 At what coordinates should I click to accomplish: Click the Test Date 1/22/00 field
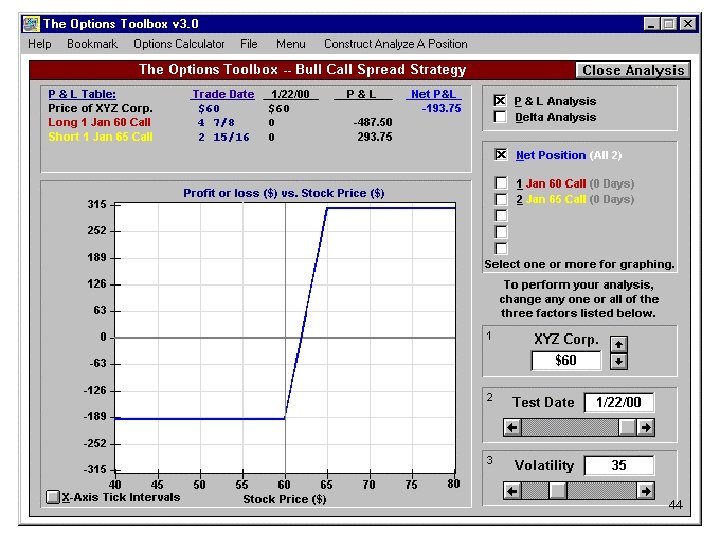coord(619,403)
